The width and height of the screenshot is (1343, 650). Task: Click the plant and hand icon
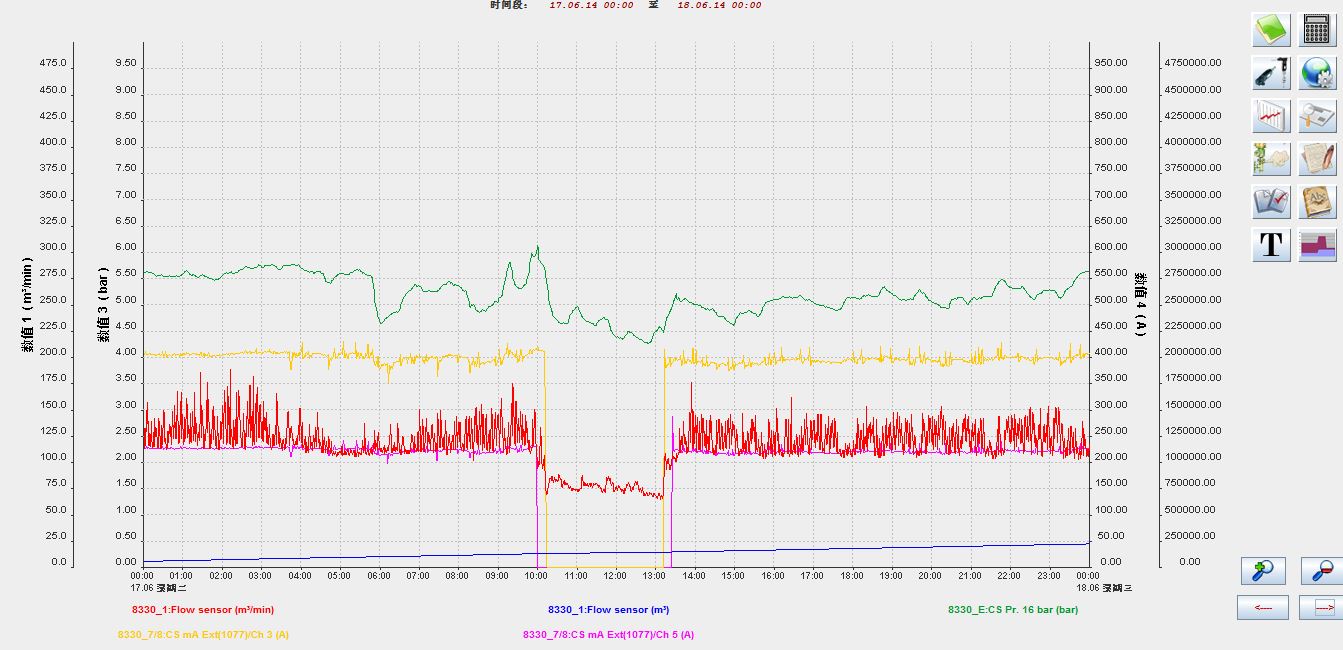click(x=1271, y=159)
